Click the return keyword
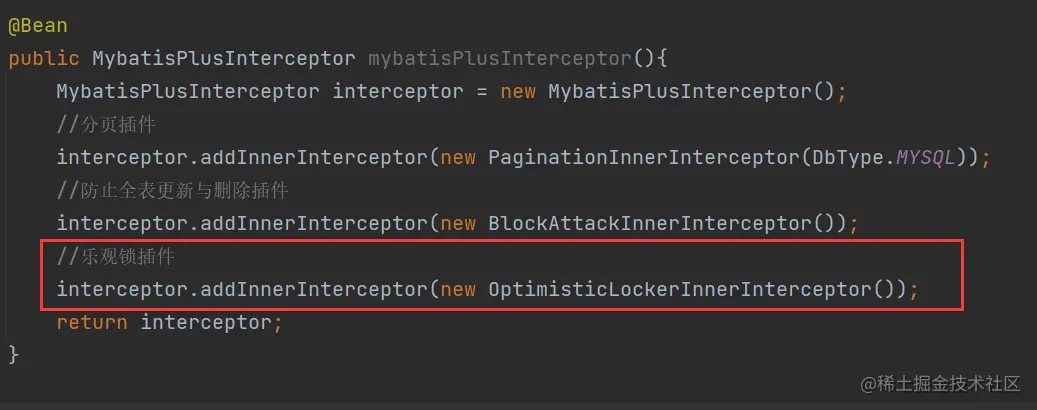The width and height of the screenshot is (1037, 410). tap(92, 323)
